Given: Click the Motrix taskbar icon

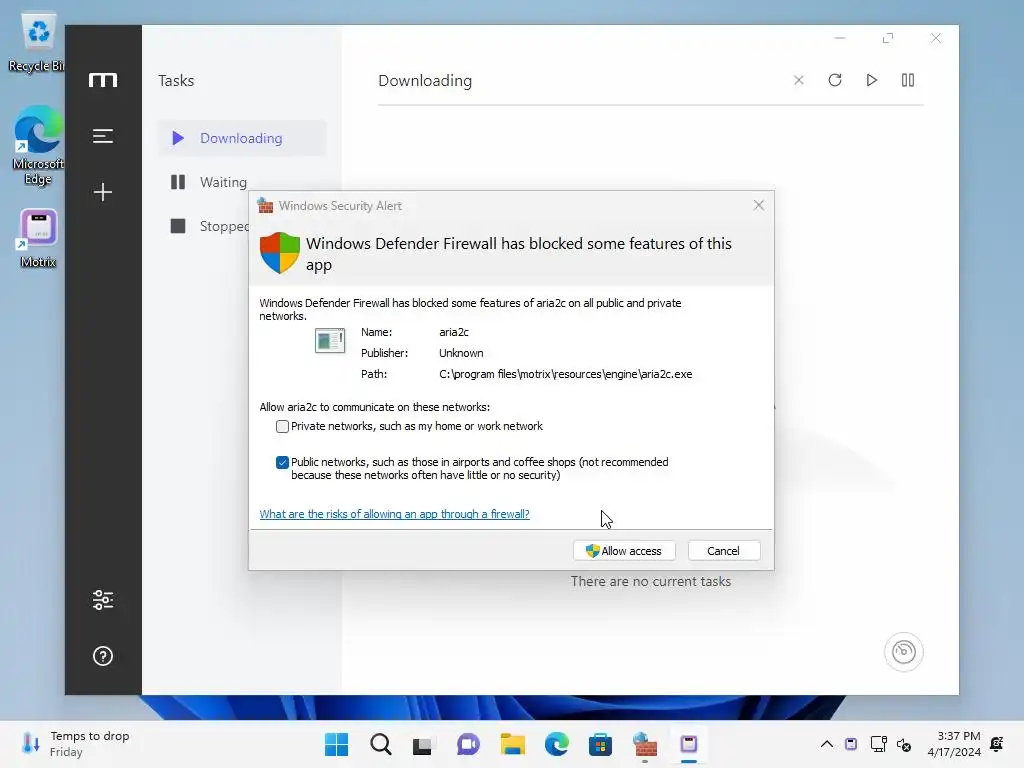Looking at the screenshot, I should click(x=689, y=744).
